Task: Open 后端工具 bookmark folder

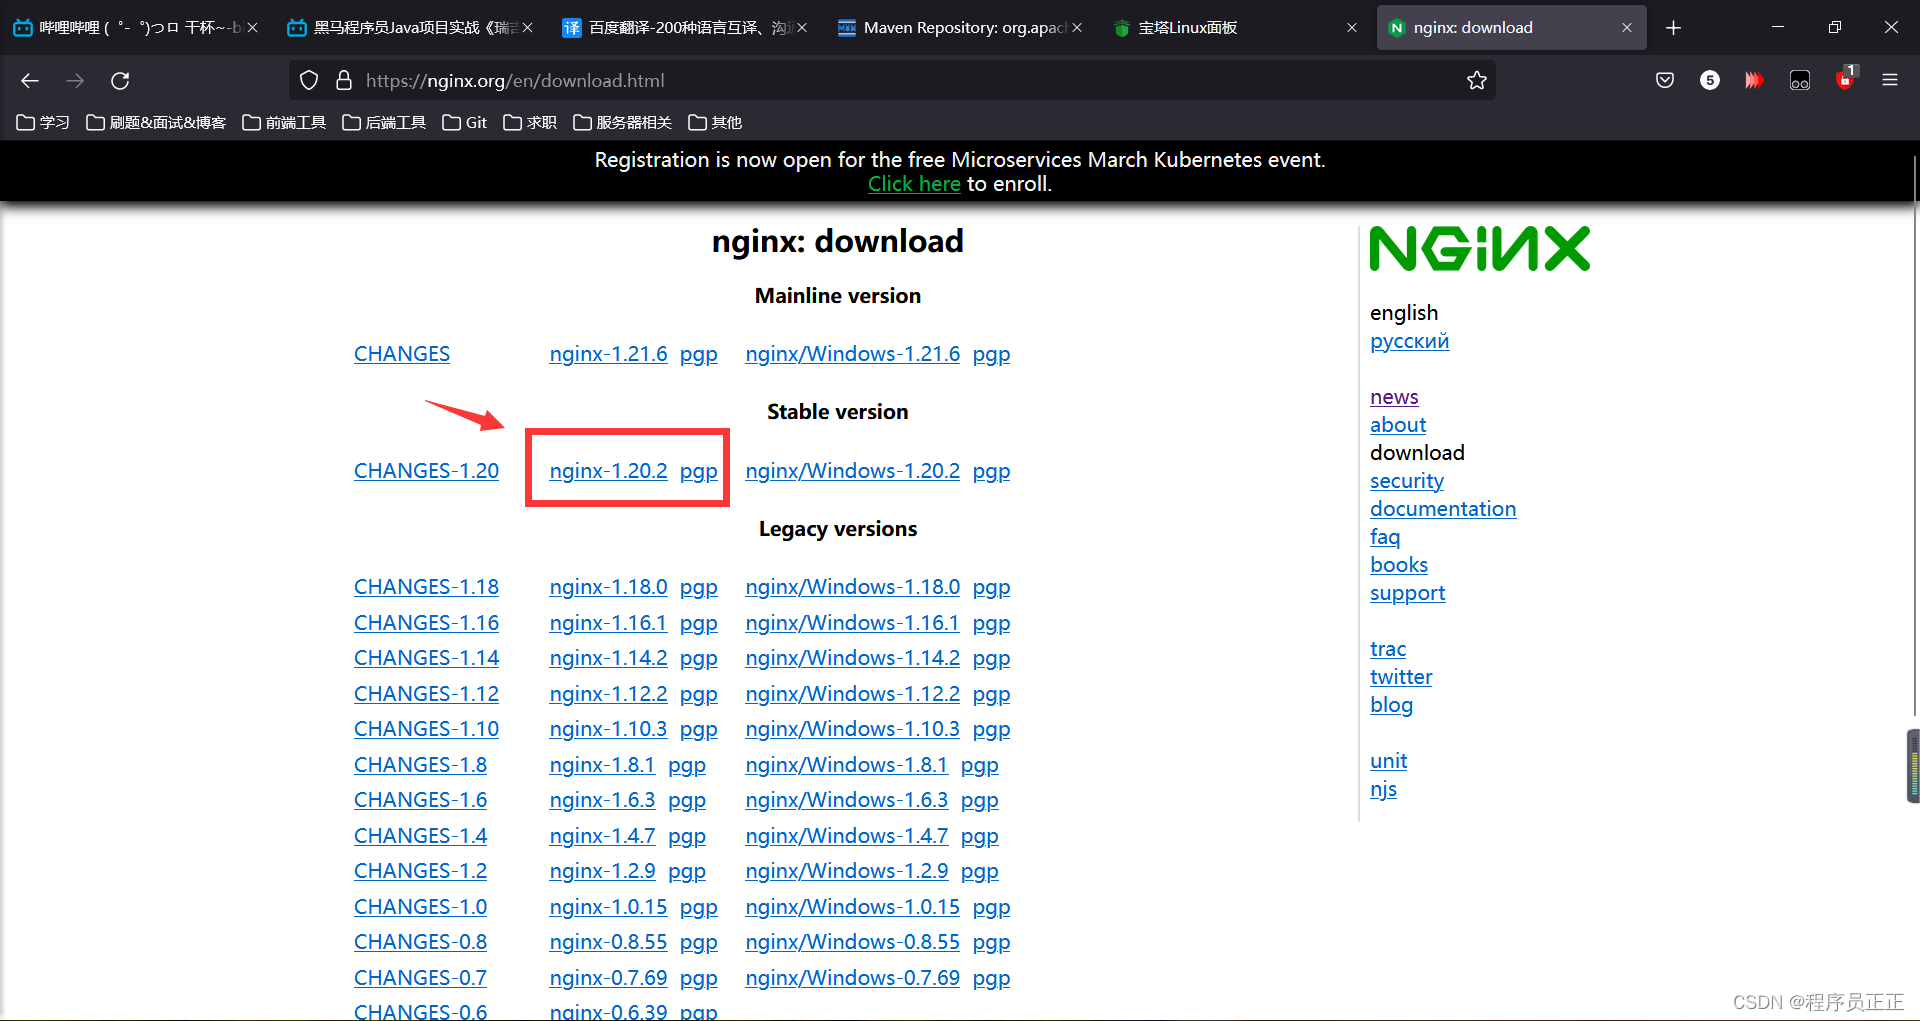Action: pos(384,122)
